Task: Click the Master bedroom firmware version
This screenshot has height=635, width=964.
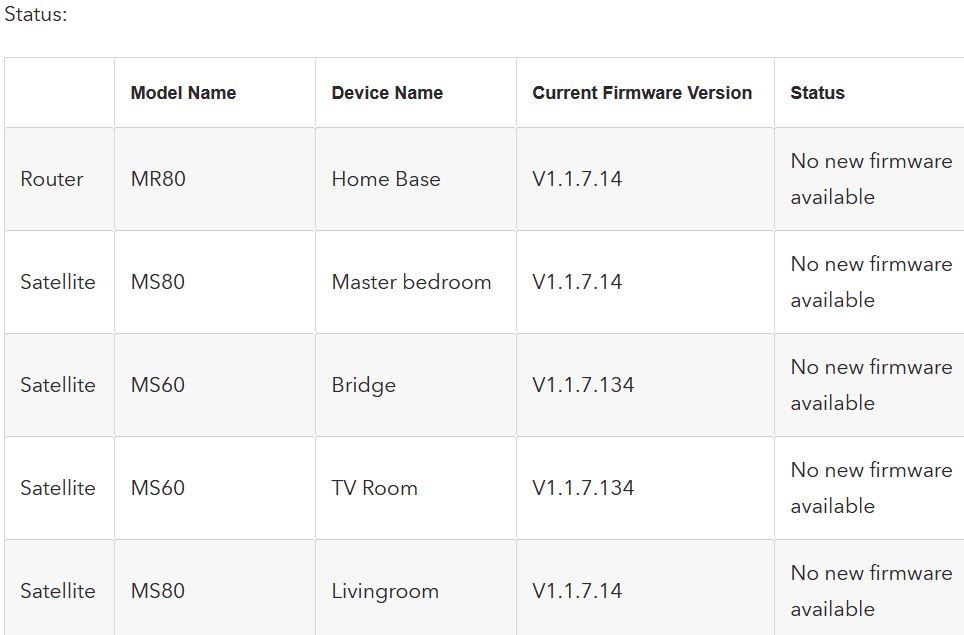Action: (577, 282)
